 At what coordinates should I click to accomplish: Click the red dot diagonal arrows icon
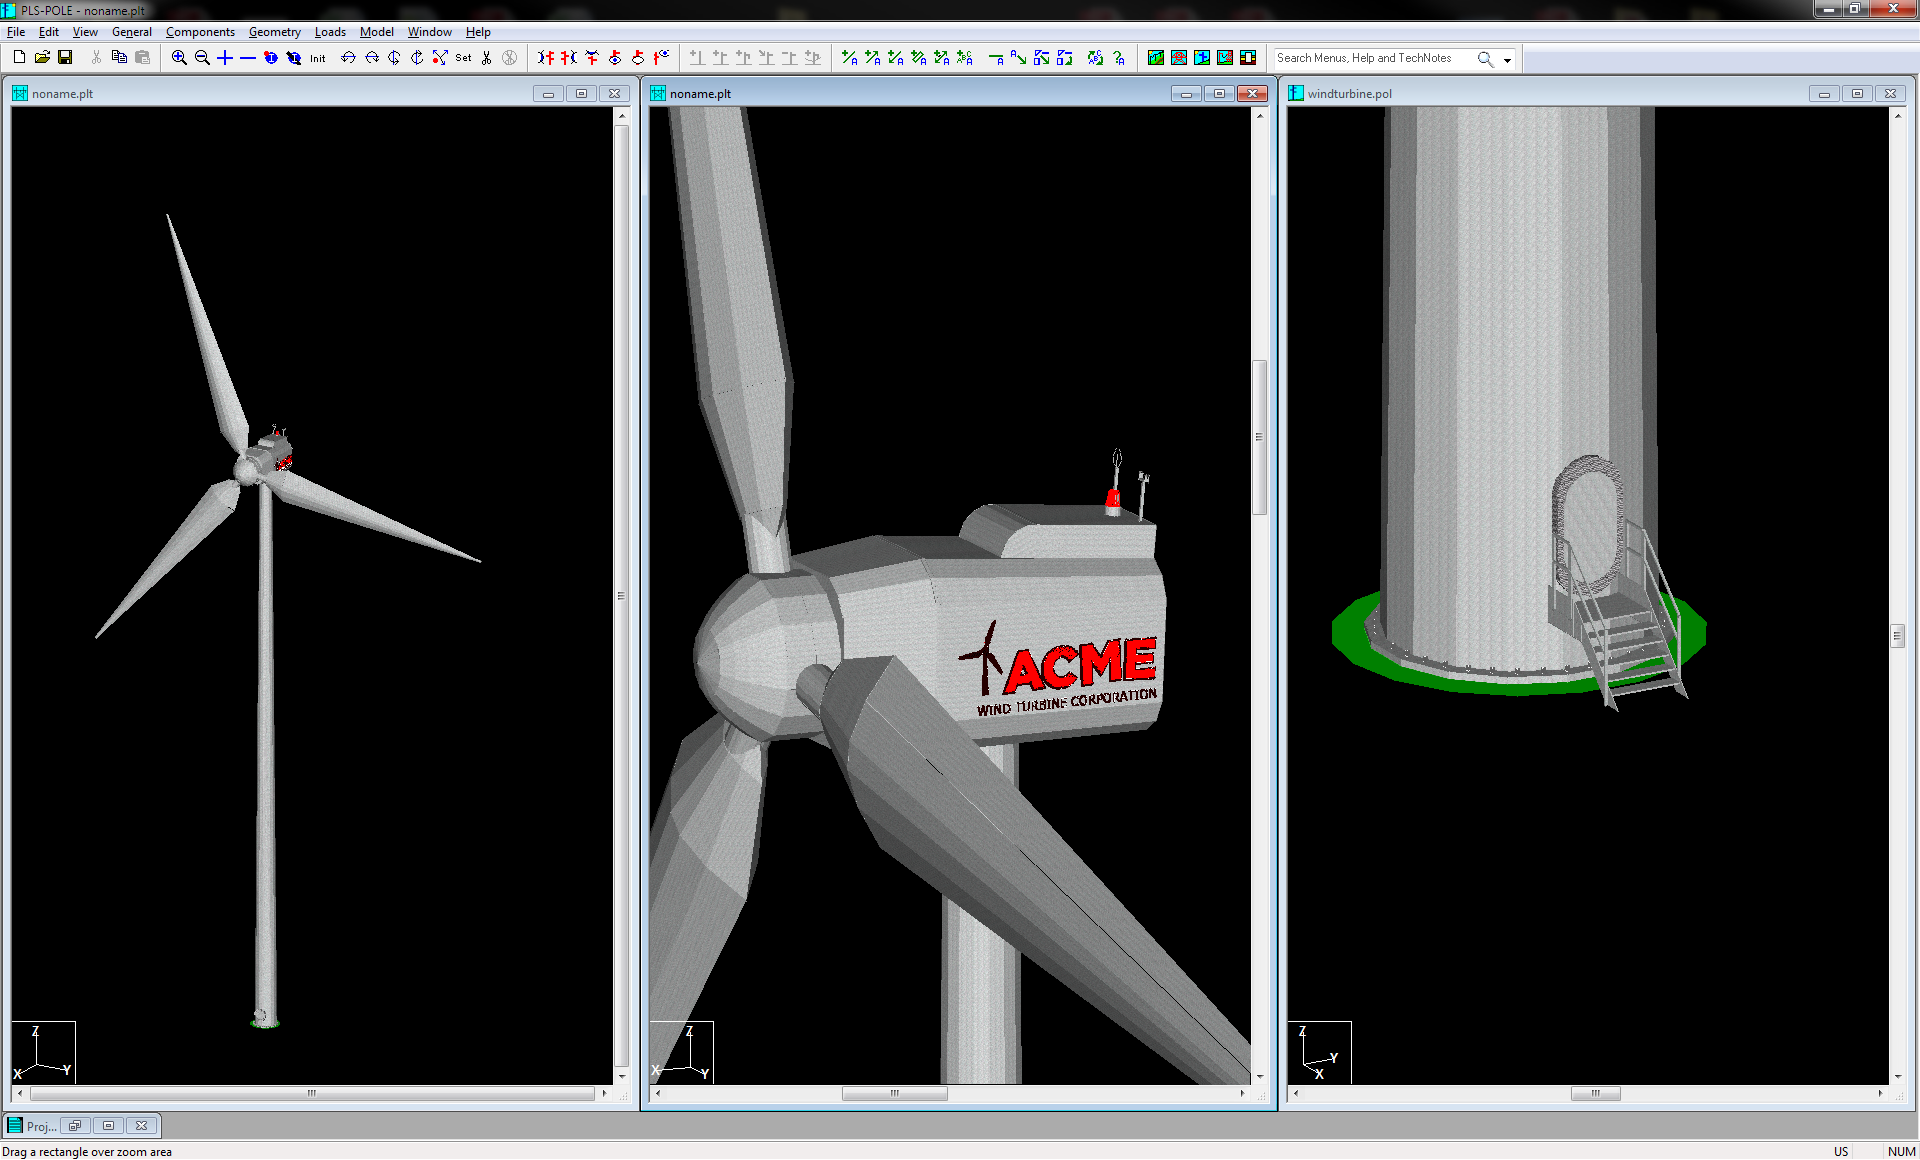440,58
